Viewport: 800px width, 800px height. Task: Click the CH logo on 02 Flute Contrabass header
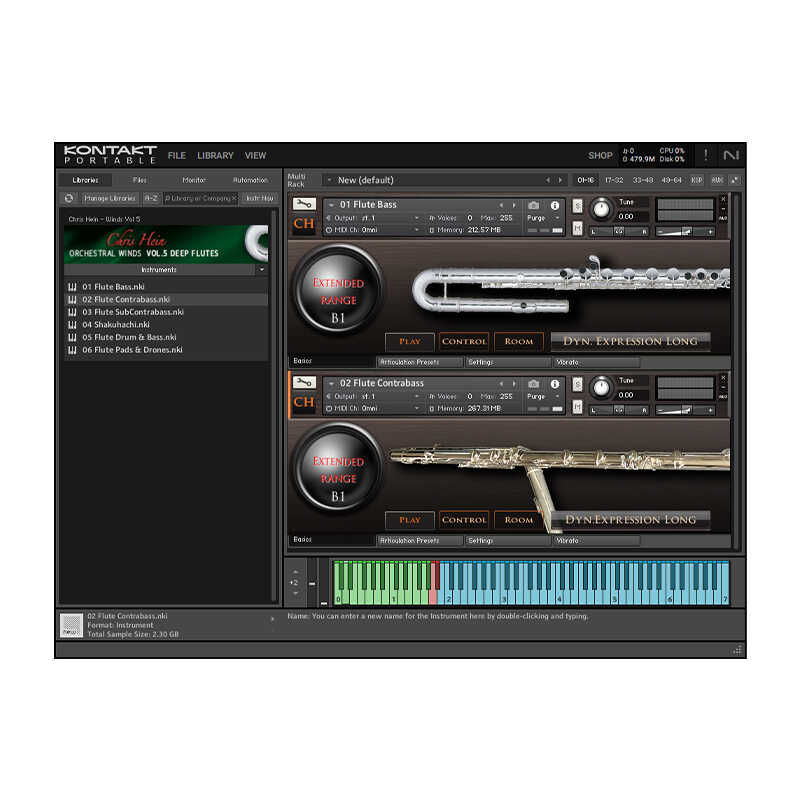pyautogui.click(x=304, y=402)
